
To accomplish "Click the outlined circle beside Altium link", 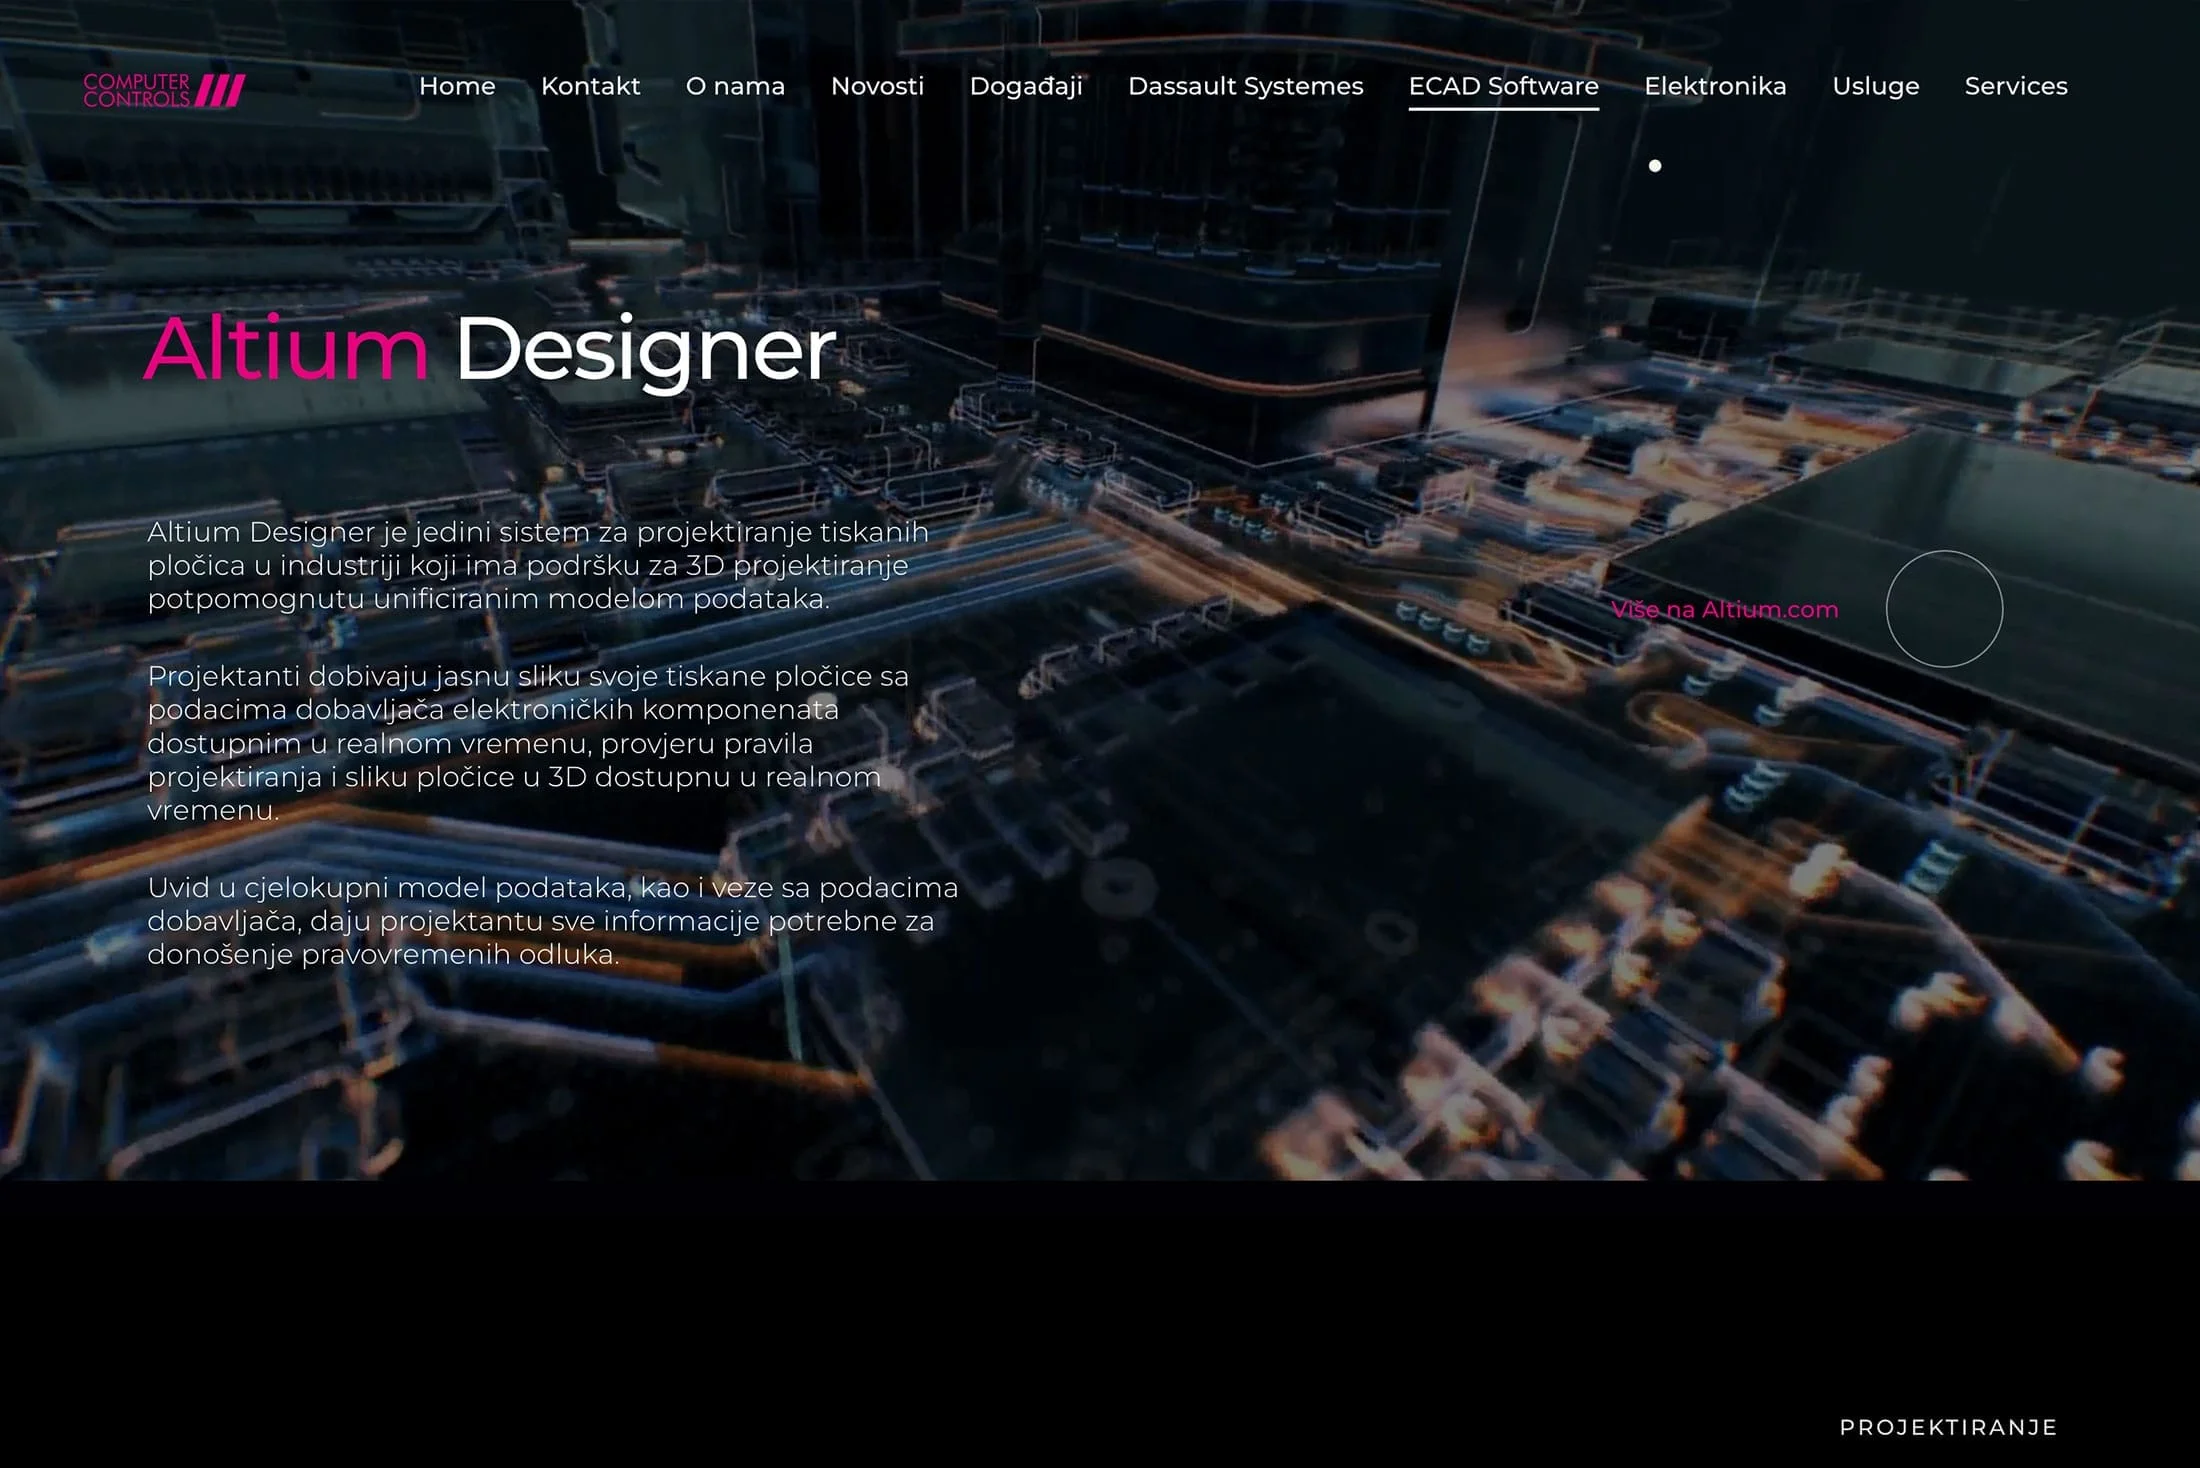I will click(x=1943, y=609).
